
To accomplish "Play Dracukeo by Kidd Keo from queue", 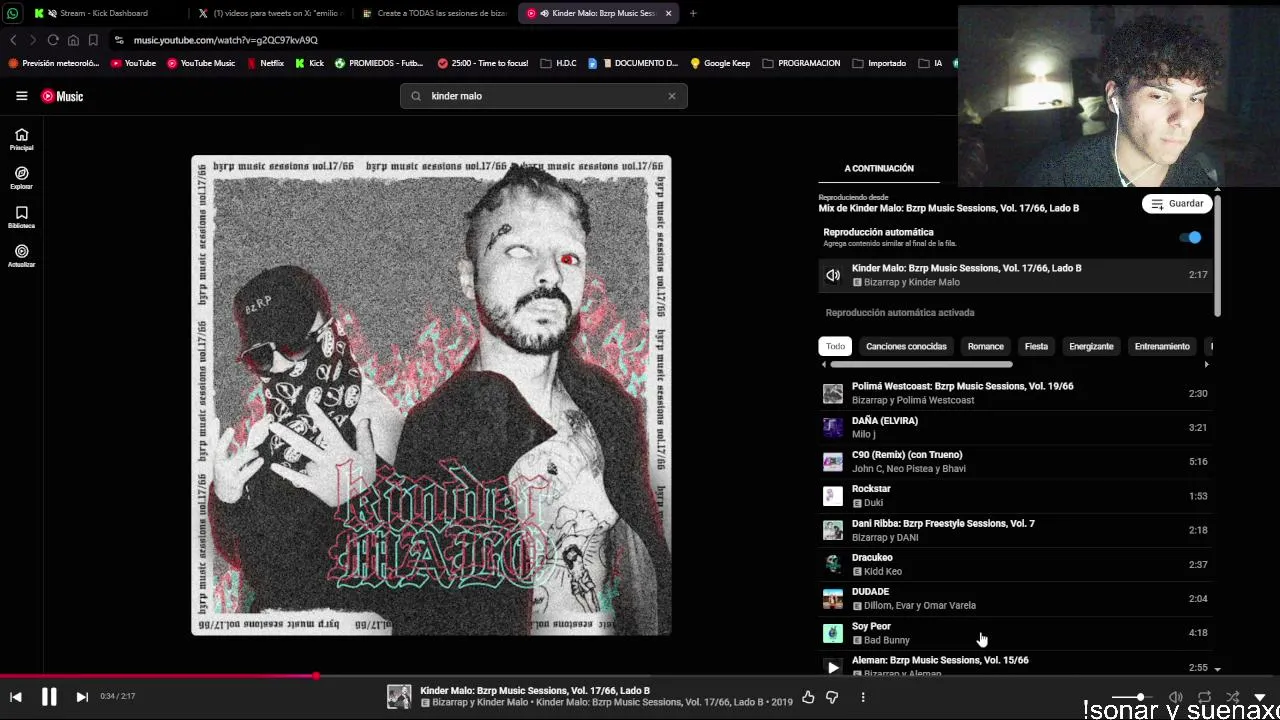I will tap(1015, 564).
